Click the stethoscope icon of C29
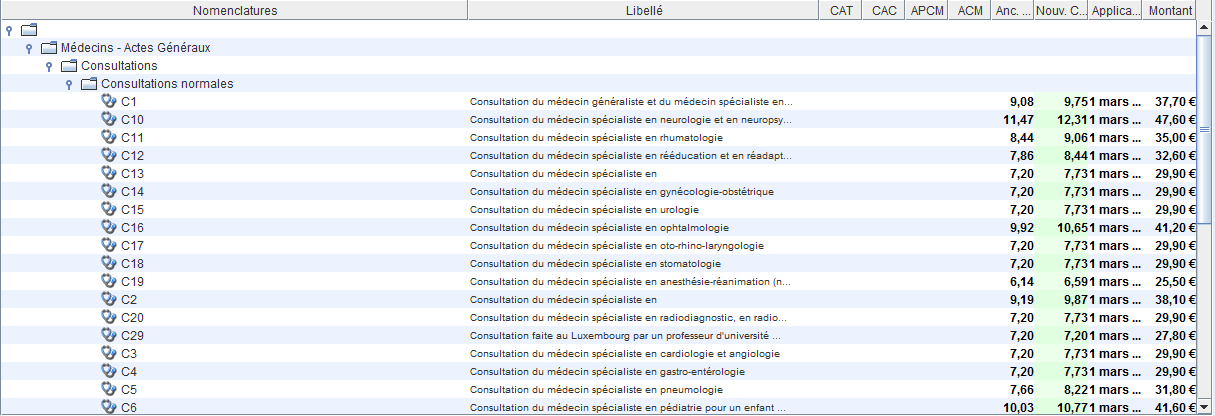The image size is (1215, 416). 109,335
